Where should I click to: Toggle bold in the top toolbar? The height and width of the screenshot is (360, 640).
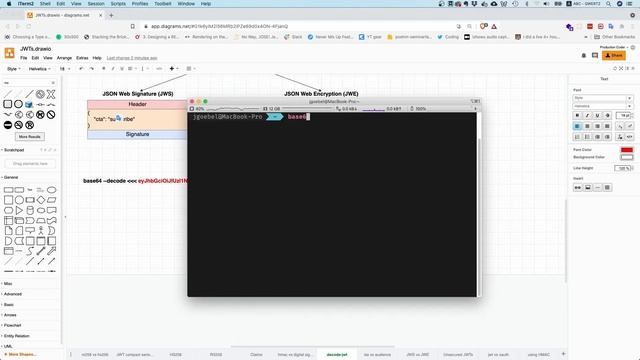click(x=104, y=69)
